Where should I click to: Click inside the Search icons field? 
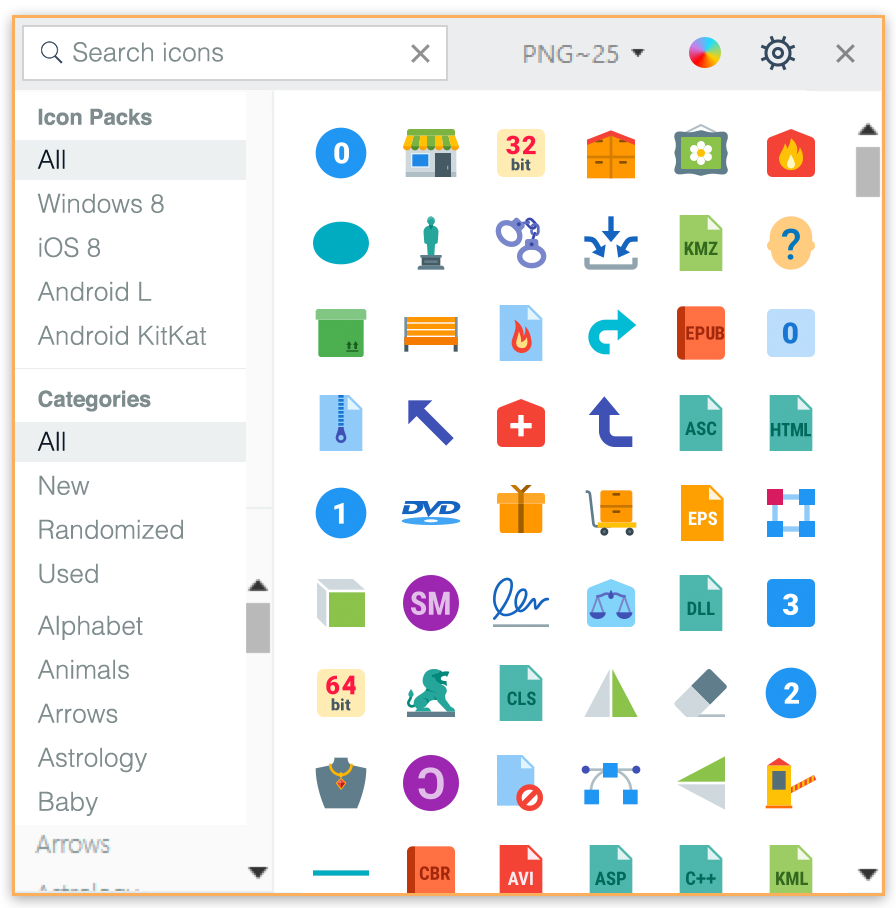tap(200, 54)
